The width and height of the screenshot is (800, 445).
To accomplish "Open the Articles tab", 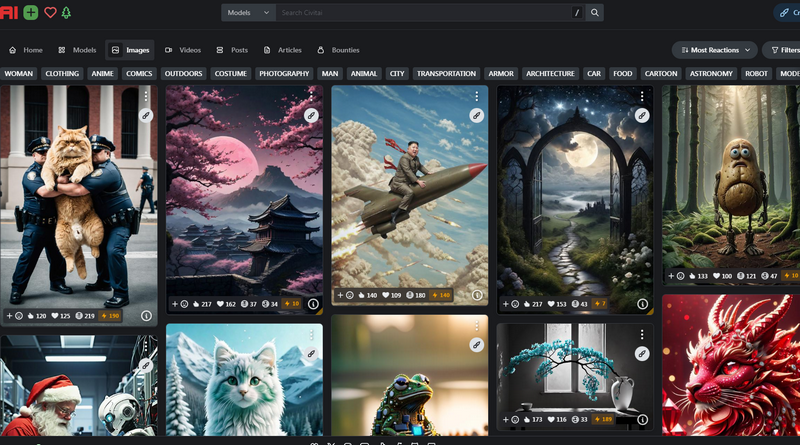I will pyautogui.click(x=283, y=50).
